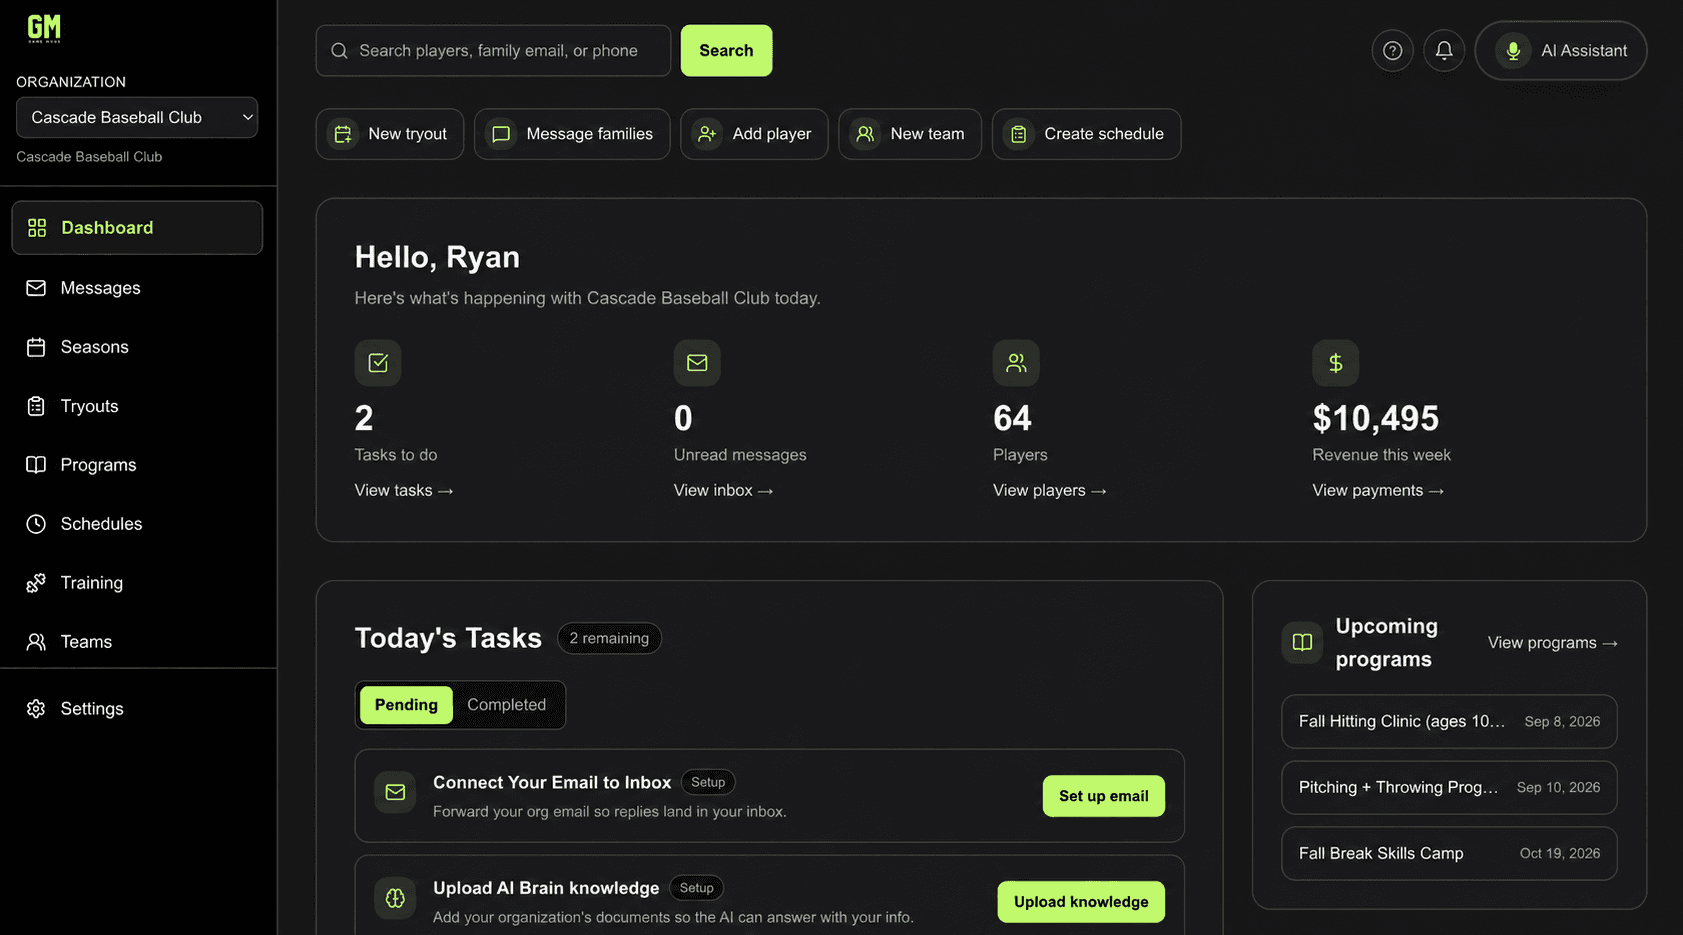This screenshot has width=1683, height=935.
Task: Click the 2 remaining badge
Action: click(x=609, y=638)
